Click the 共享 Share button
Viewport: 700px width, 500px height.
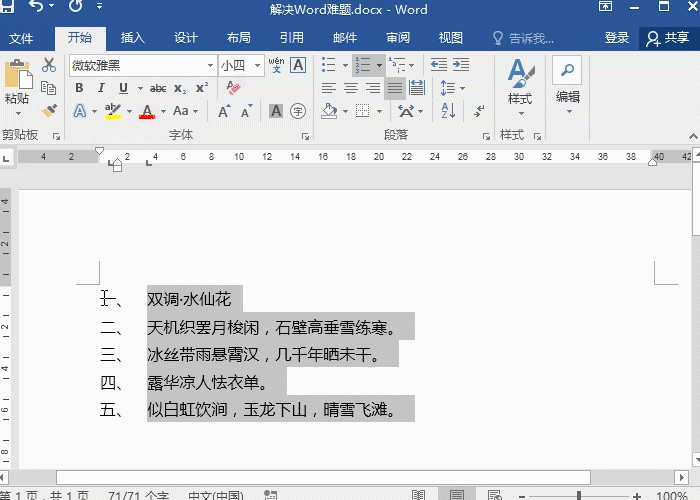point(668,38)
